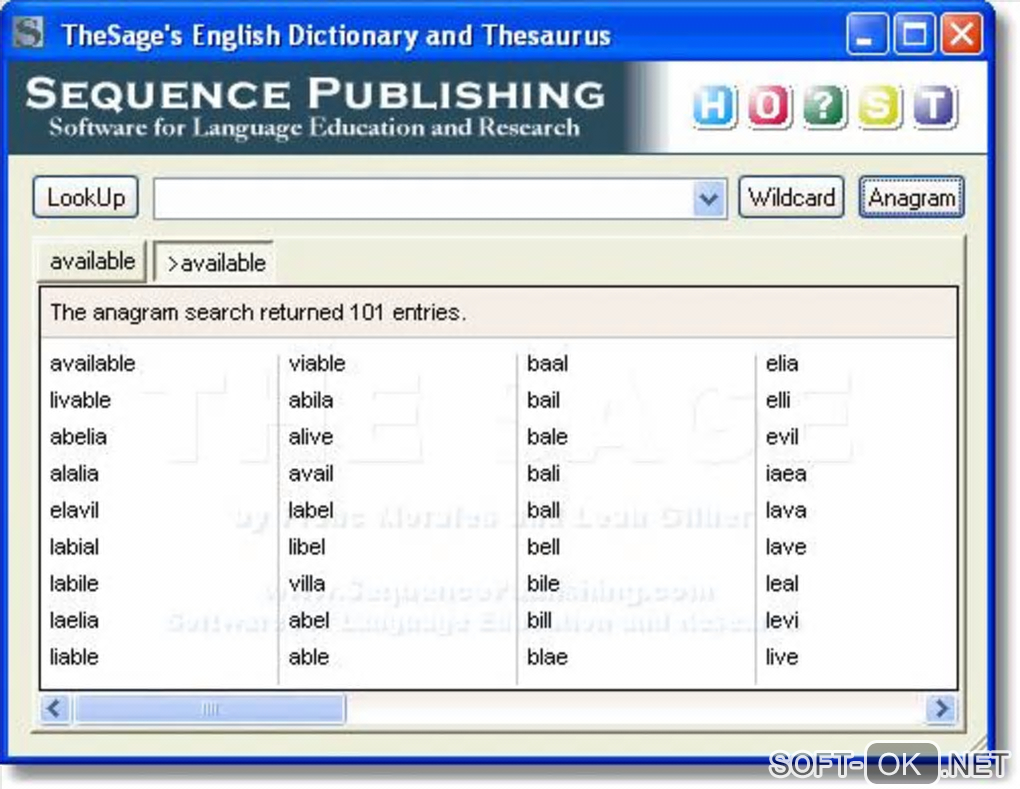Maximize the TheSage window

915,33
